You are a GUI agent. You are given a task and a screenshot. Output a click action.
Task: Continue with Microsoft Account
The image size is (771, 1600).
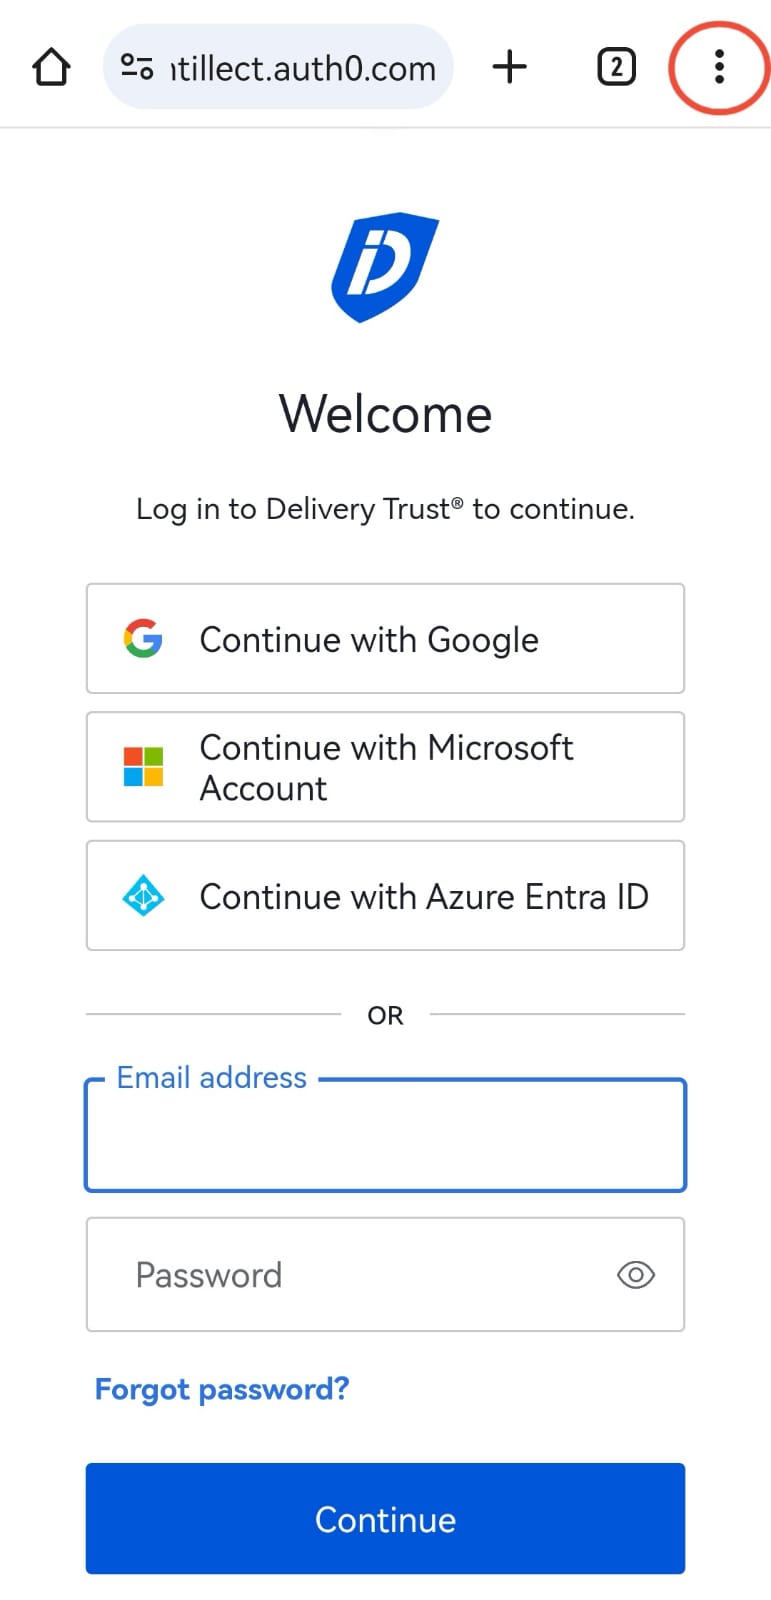(x=385, y=767)
